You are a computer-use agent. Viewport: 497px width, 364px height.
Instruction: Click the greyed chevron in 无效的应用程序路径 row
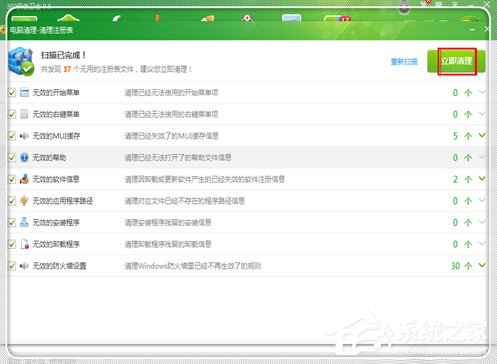tap(482, 200)
